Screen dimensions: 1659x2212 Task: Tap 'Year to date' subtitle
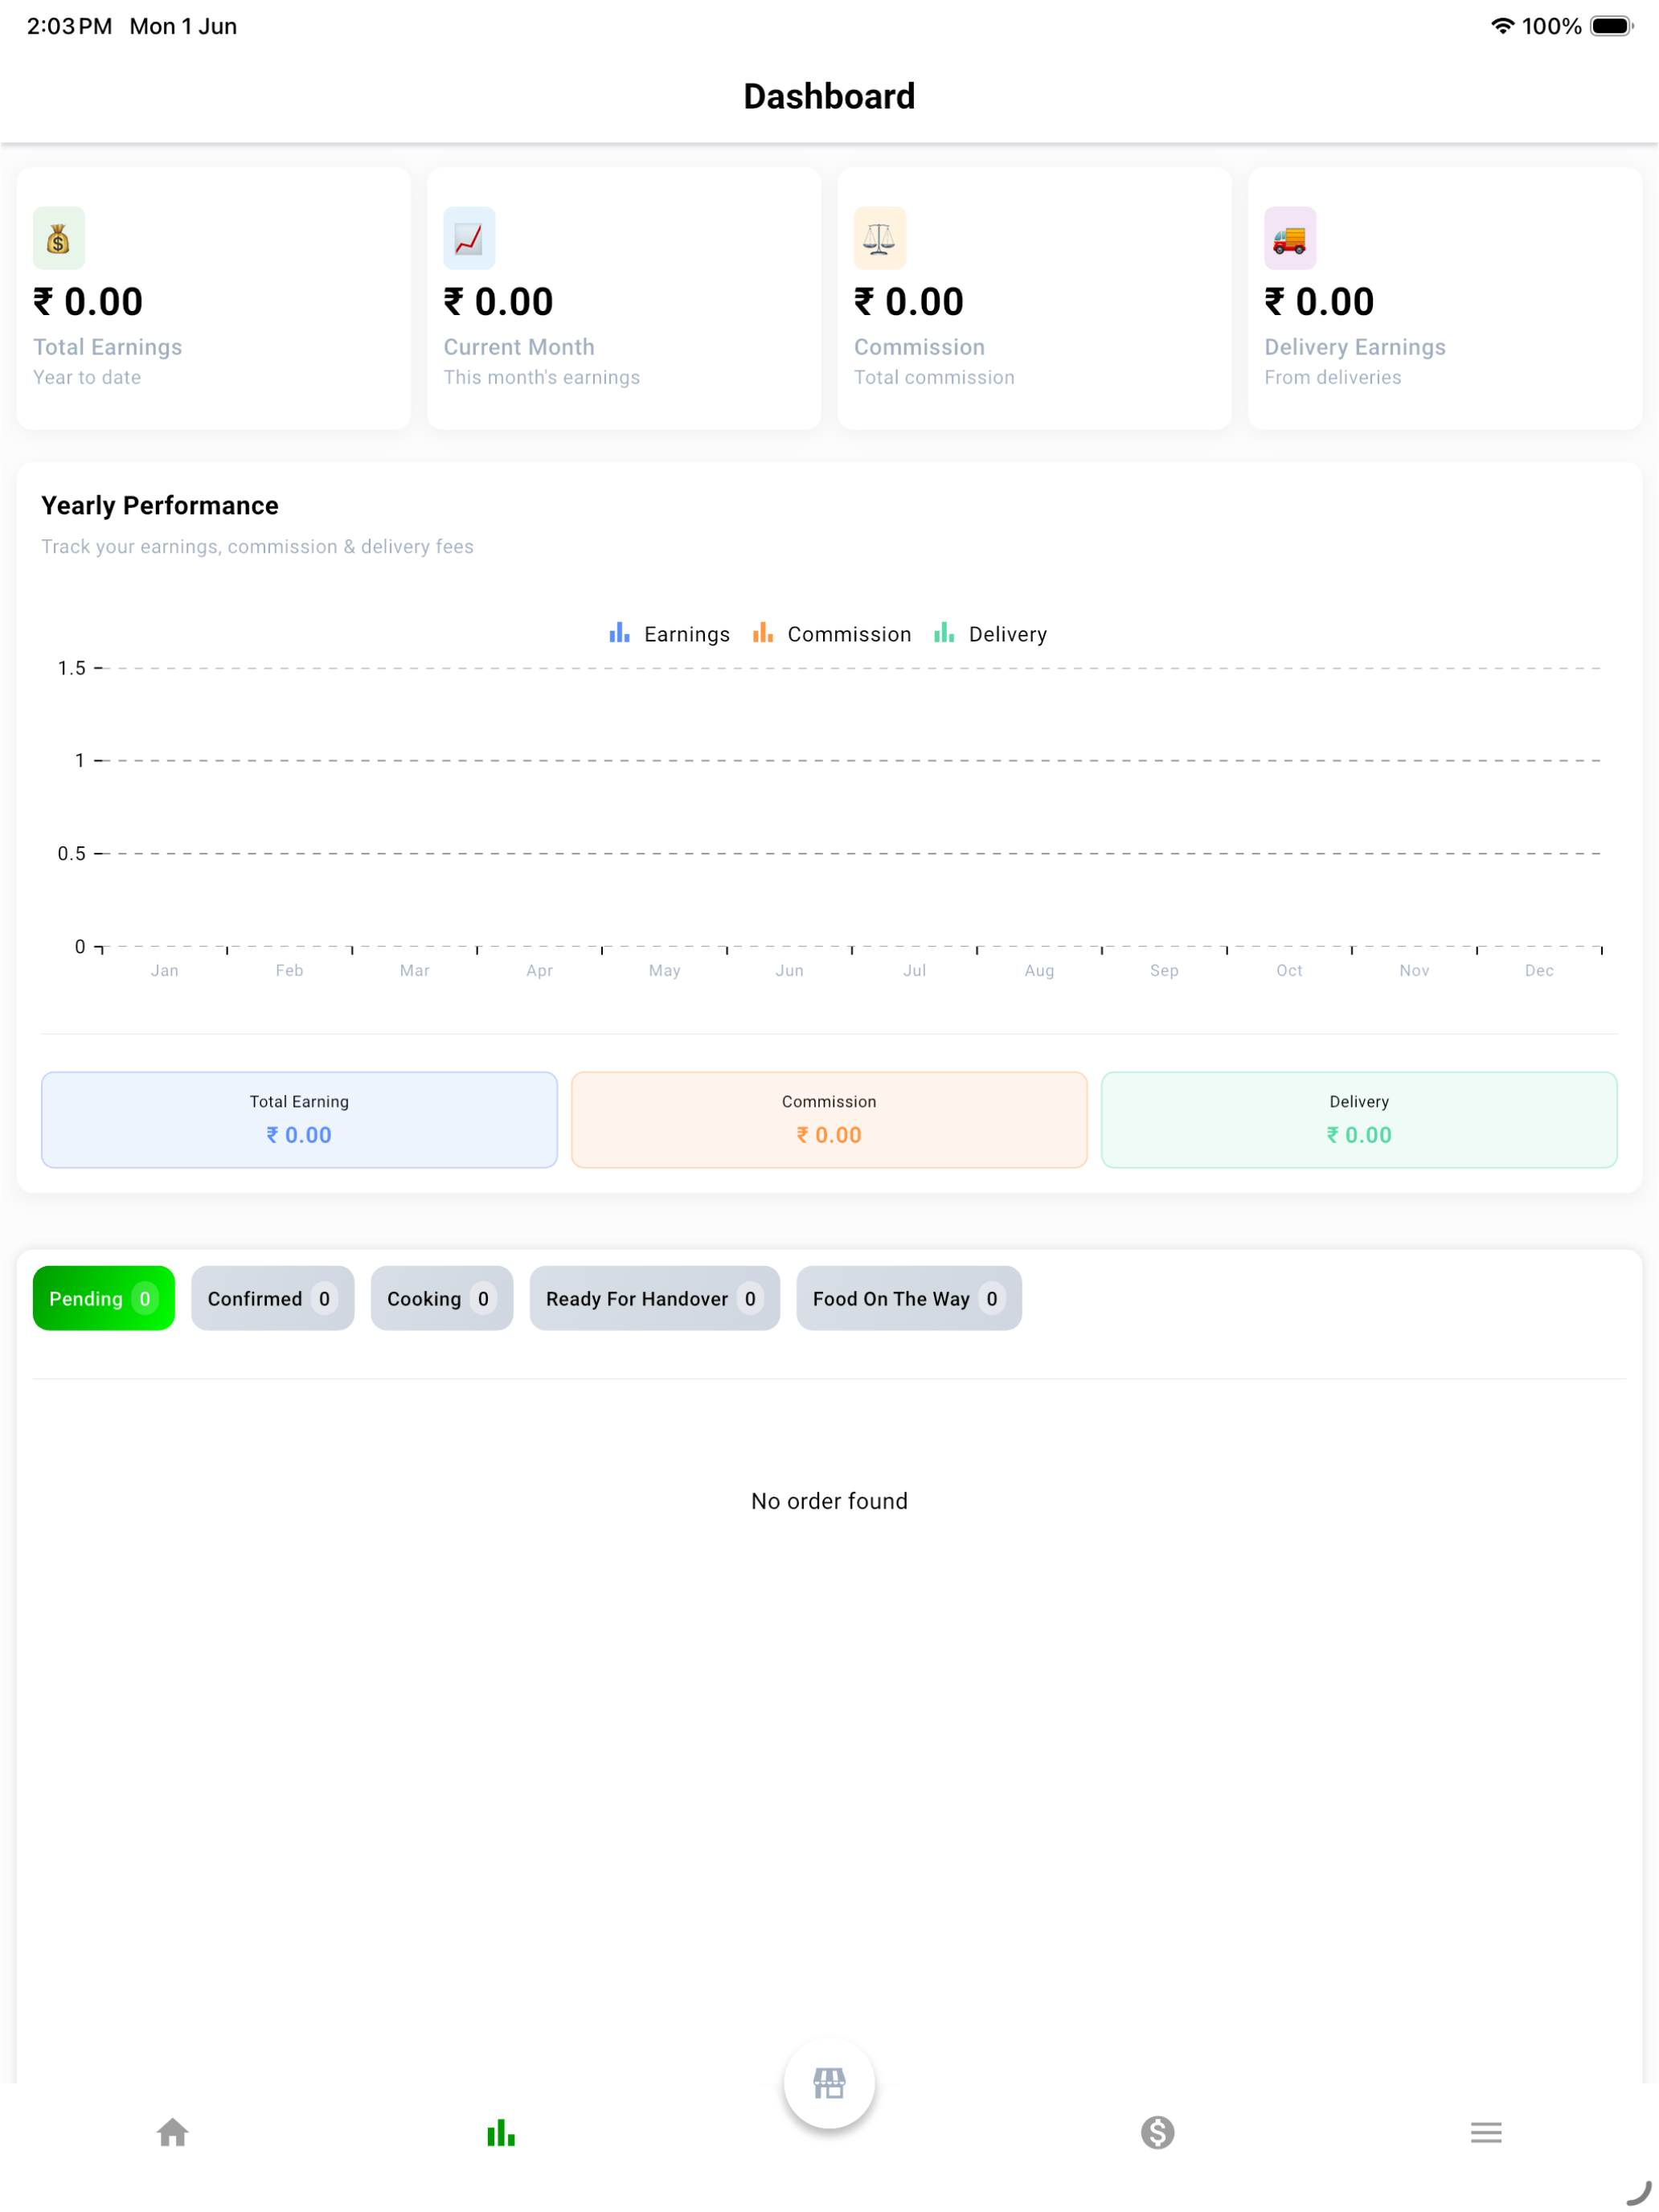click(87, 377)
